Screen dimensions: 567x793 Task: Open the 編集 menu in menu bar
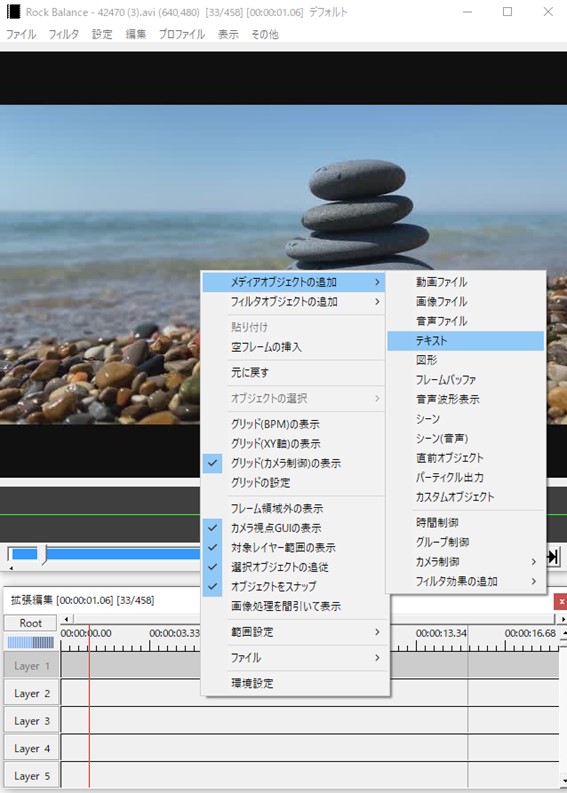136,34
